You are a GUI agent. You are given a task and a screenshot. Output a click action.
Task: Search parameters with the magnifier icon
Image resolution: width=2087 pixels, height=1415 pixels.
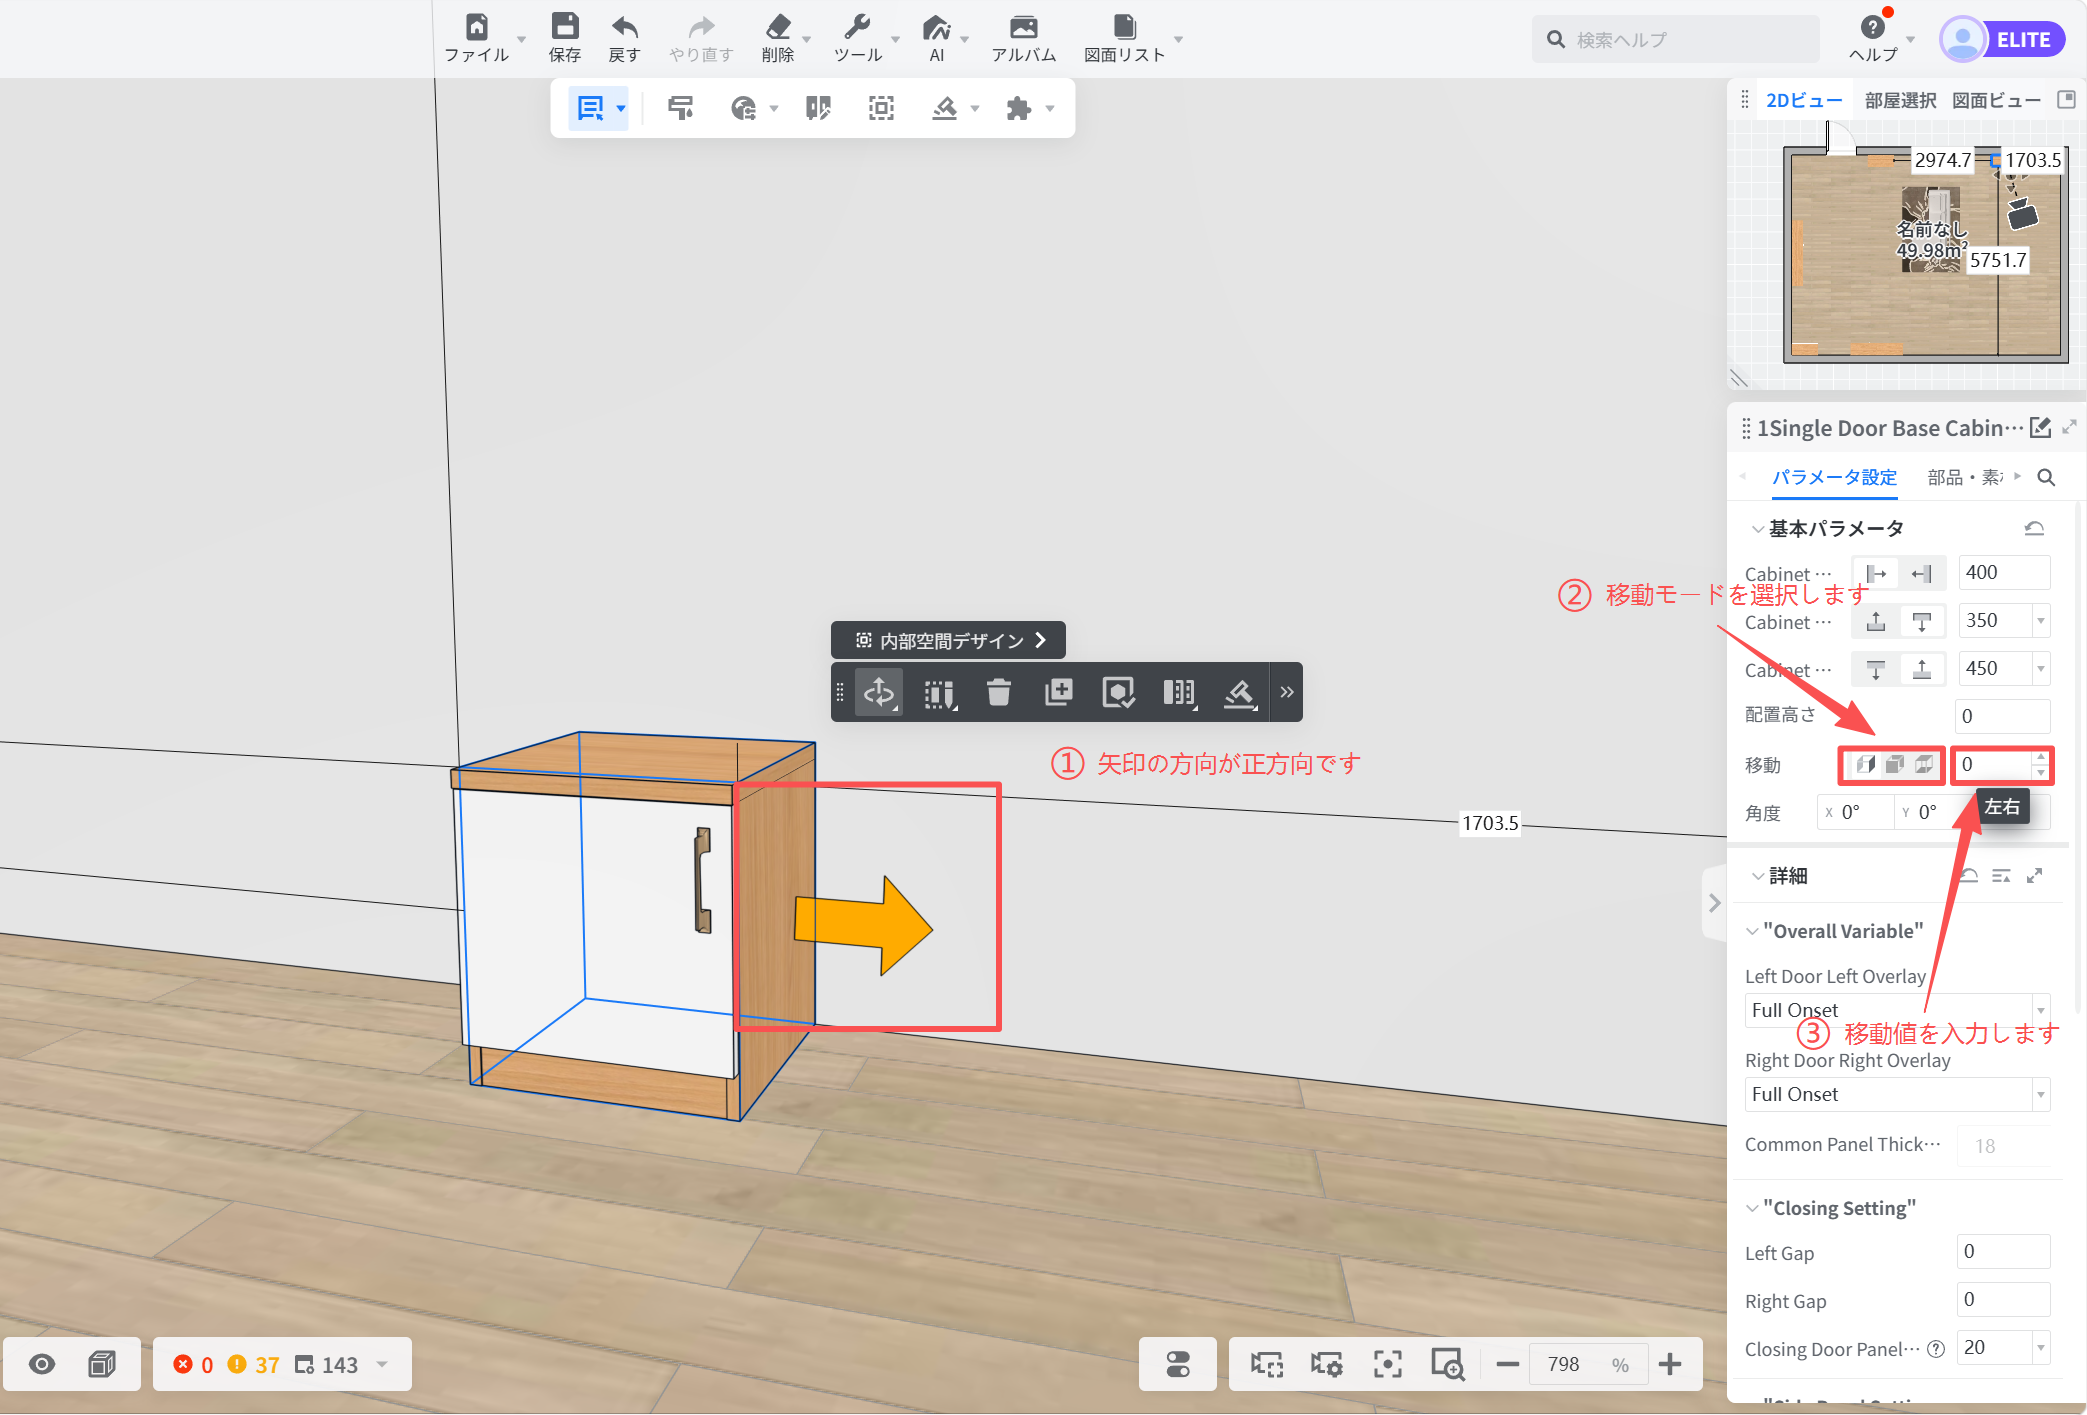click(2046, 478)
